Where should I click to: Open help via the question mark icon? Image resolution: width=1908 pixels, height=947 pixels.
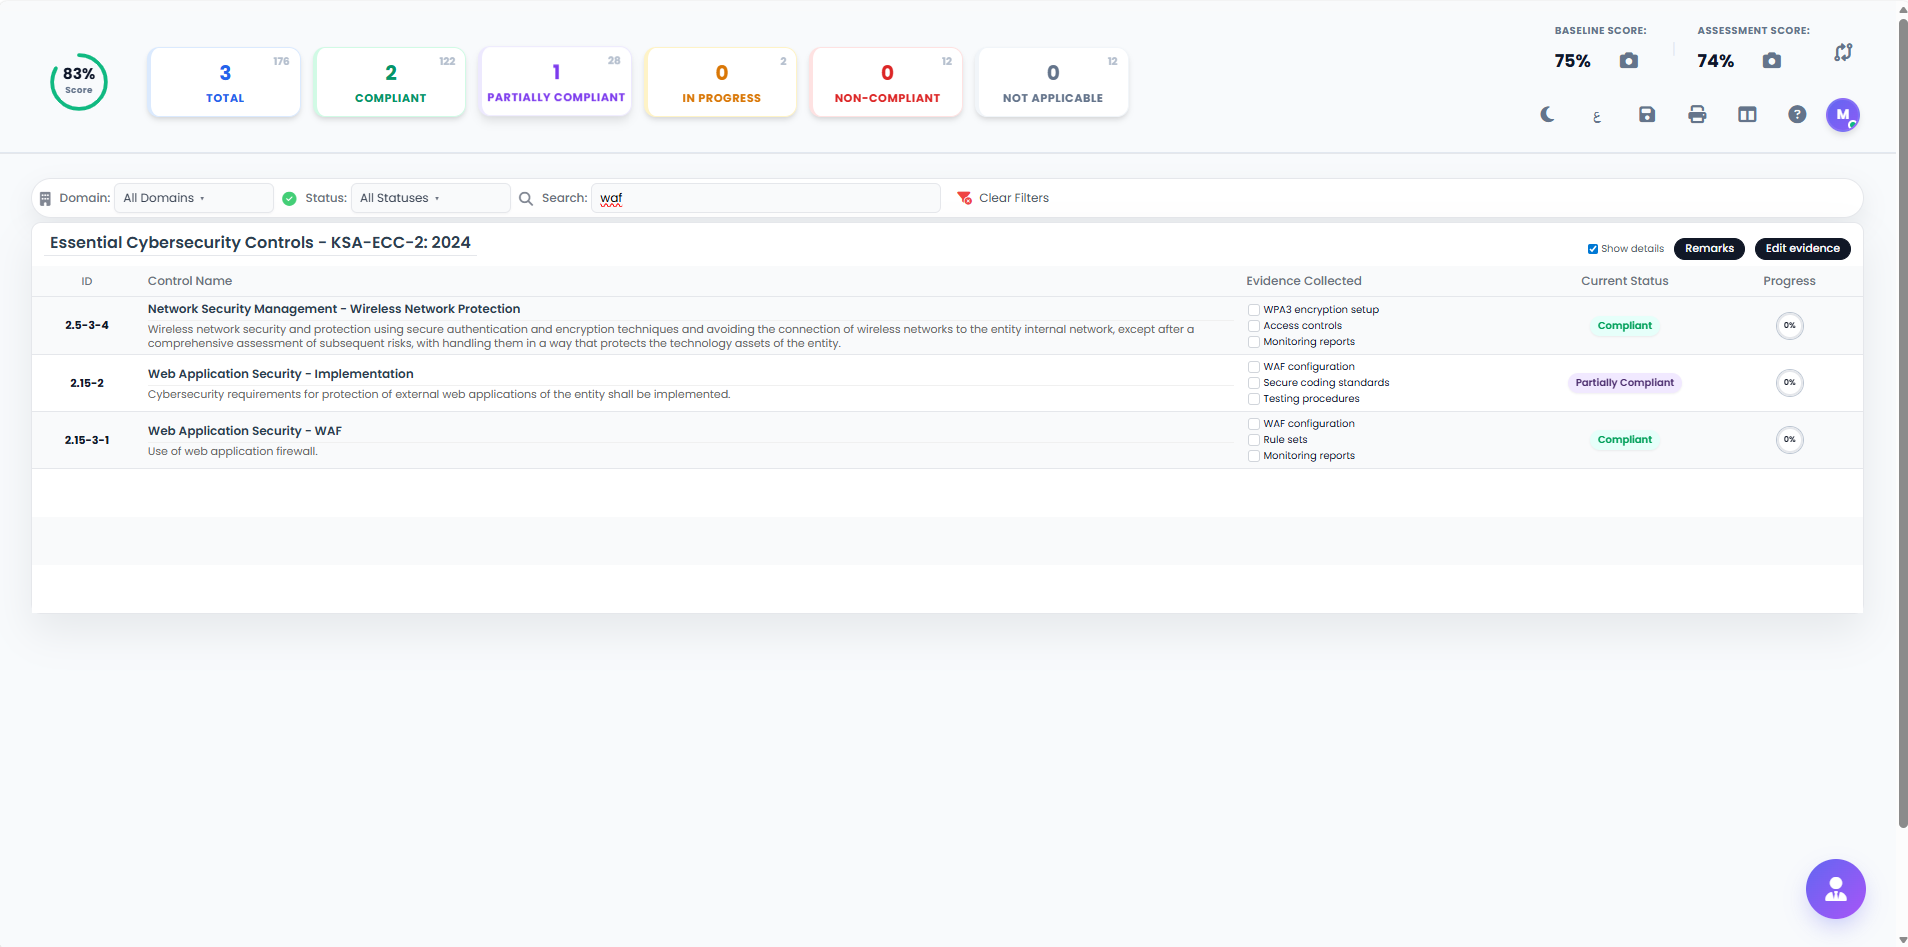[1797, 115]
